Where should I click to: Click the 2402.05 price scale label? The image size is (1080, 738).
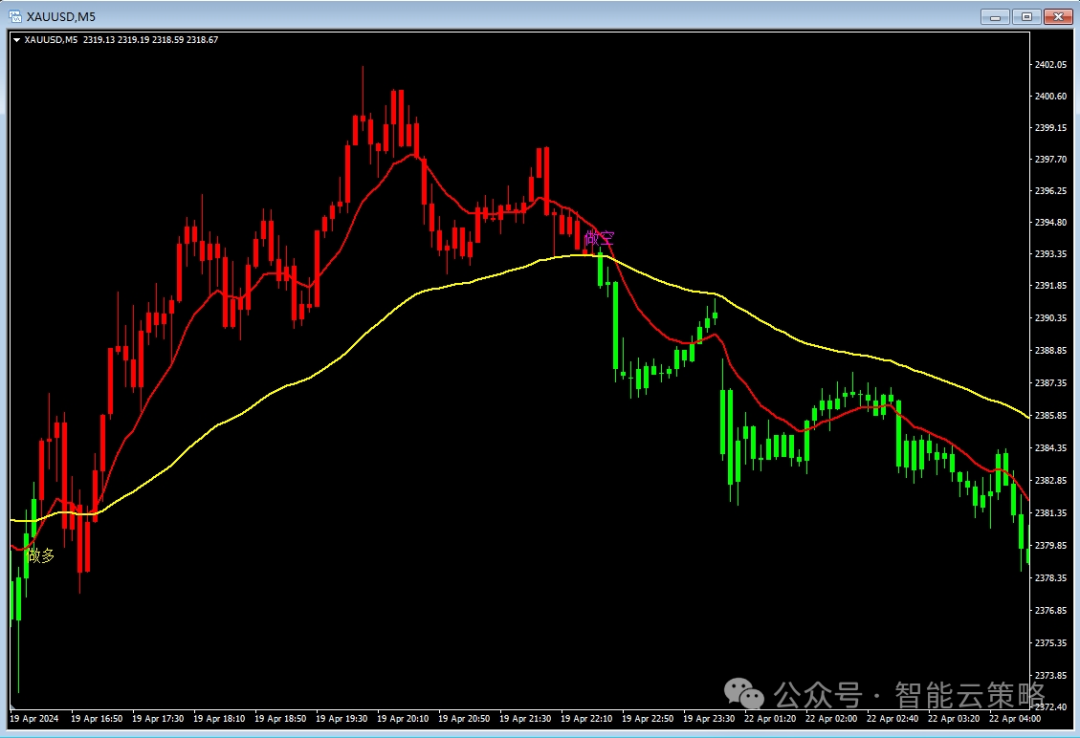tap(1050, 64)
